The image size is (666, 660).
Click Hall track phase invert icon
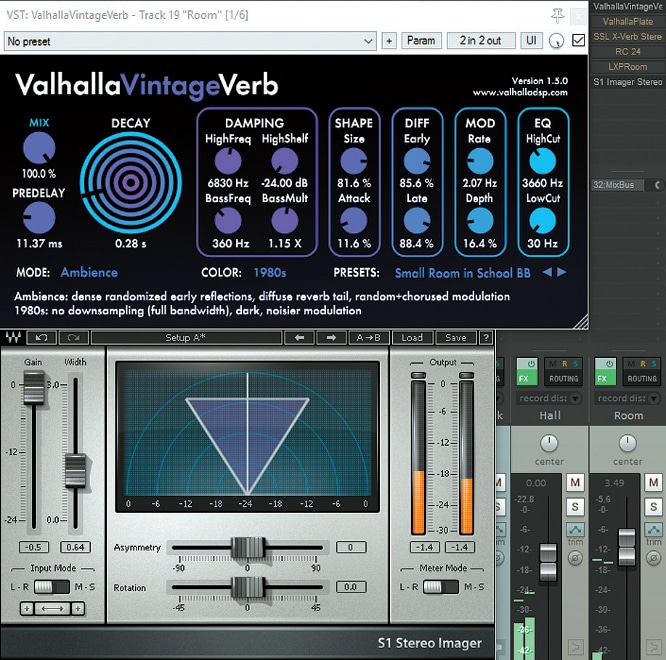point(576,558)
